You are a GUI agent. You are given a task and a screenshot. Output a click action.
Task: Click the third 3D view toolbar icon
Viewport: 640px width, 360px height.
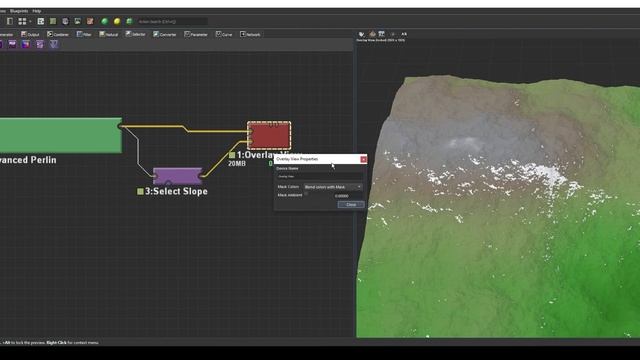382,34
